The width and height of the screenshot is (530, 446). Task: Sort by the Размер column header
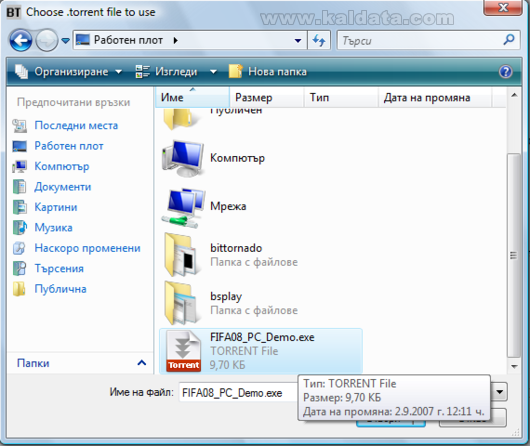[x=267, y=97]
